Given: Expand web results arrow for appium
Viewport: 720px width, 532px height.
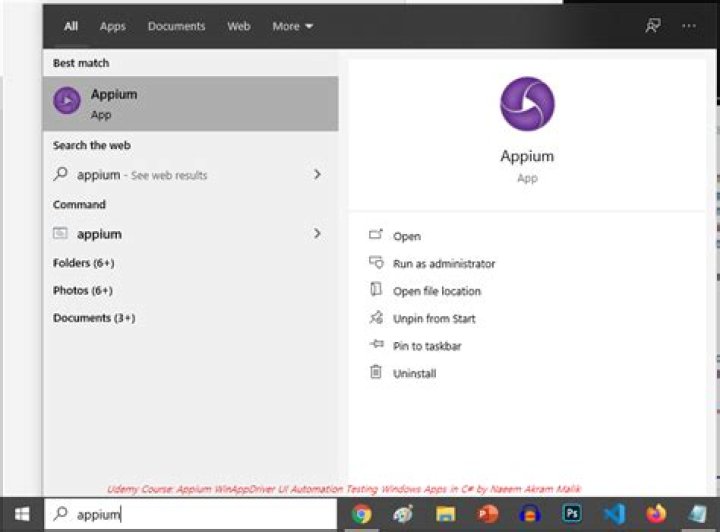Looking at the screenshot, I should point(317,174).
